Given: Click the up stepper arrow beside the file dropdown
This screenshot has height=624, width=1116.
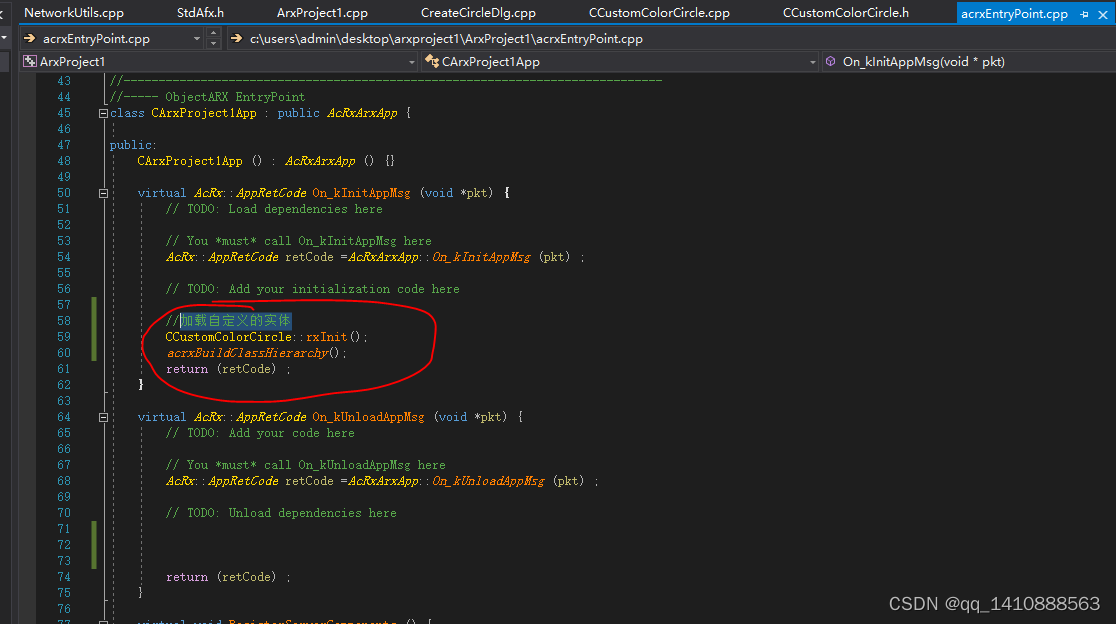Looking at the screenshot, I should coord(214,33).
